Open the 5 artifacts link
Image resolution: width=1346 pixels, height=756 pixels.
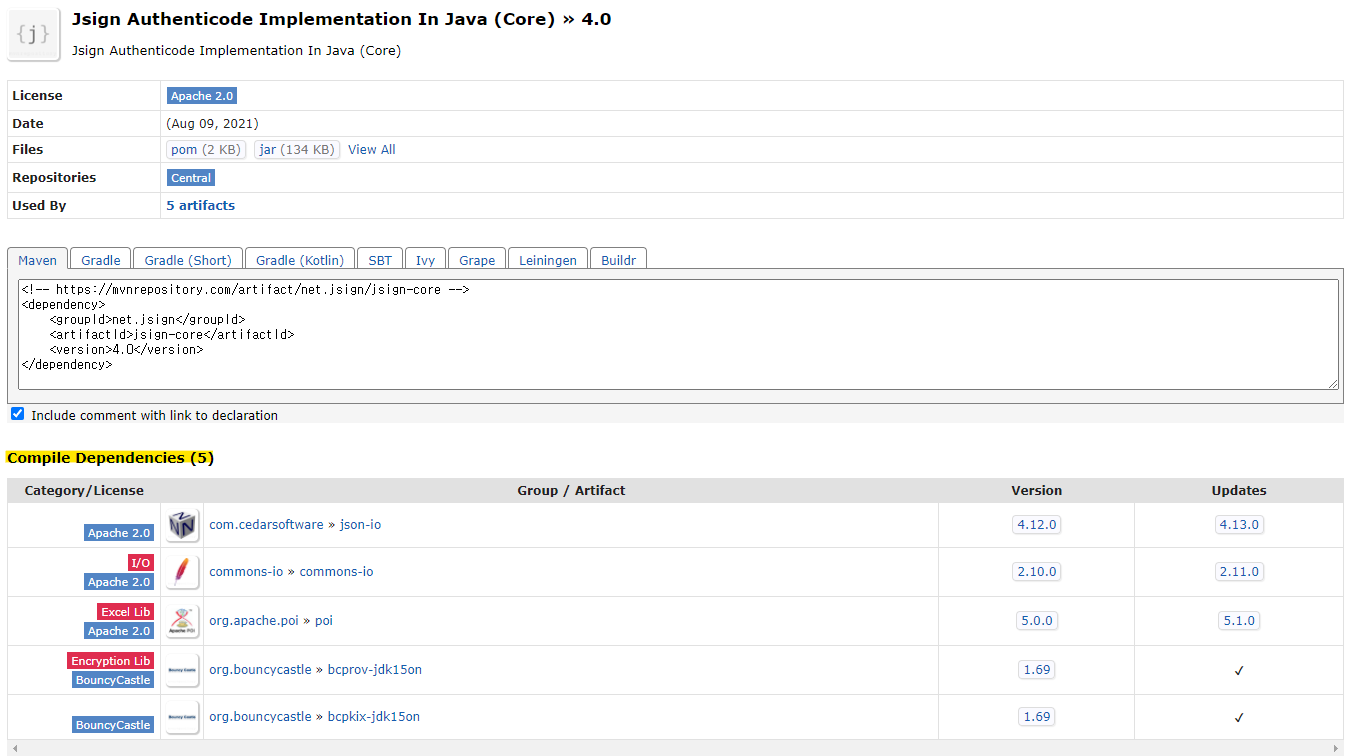pyautogui.click(x=201, y=206)
